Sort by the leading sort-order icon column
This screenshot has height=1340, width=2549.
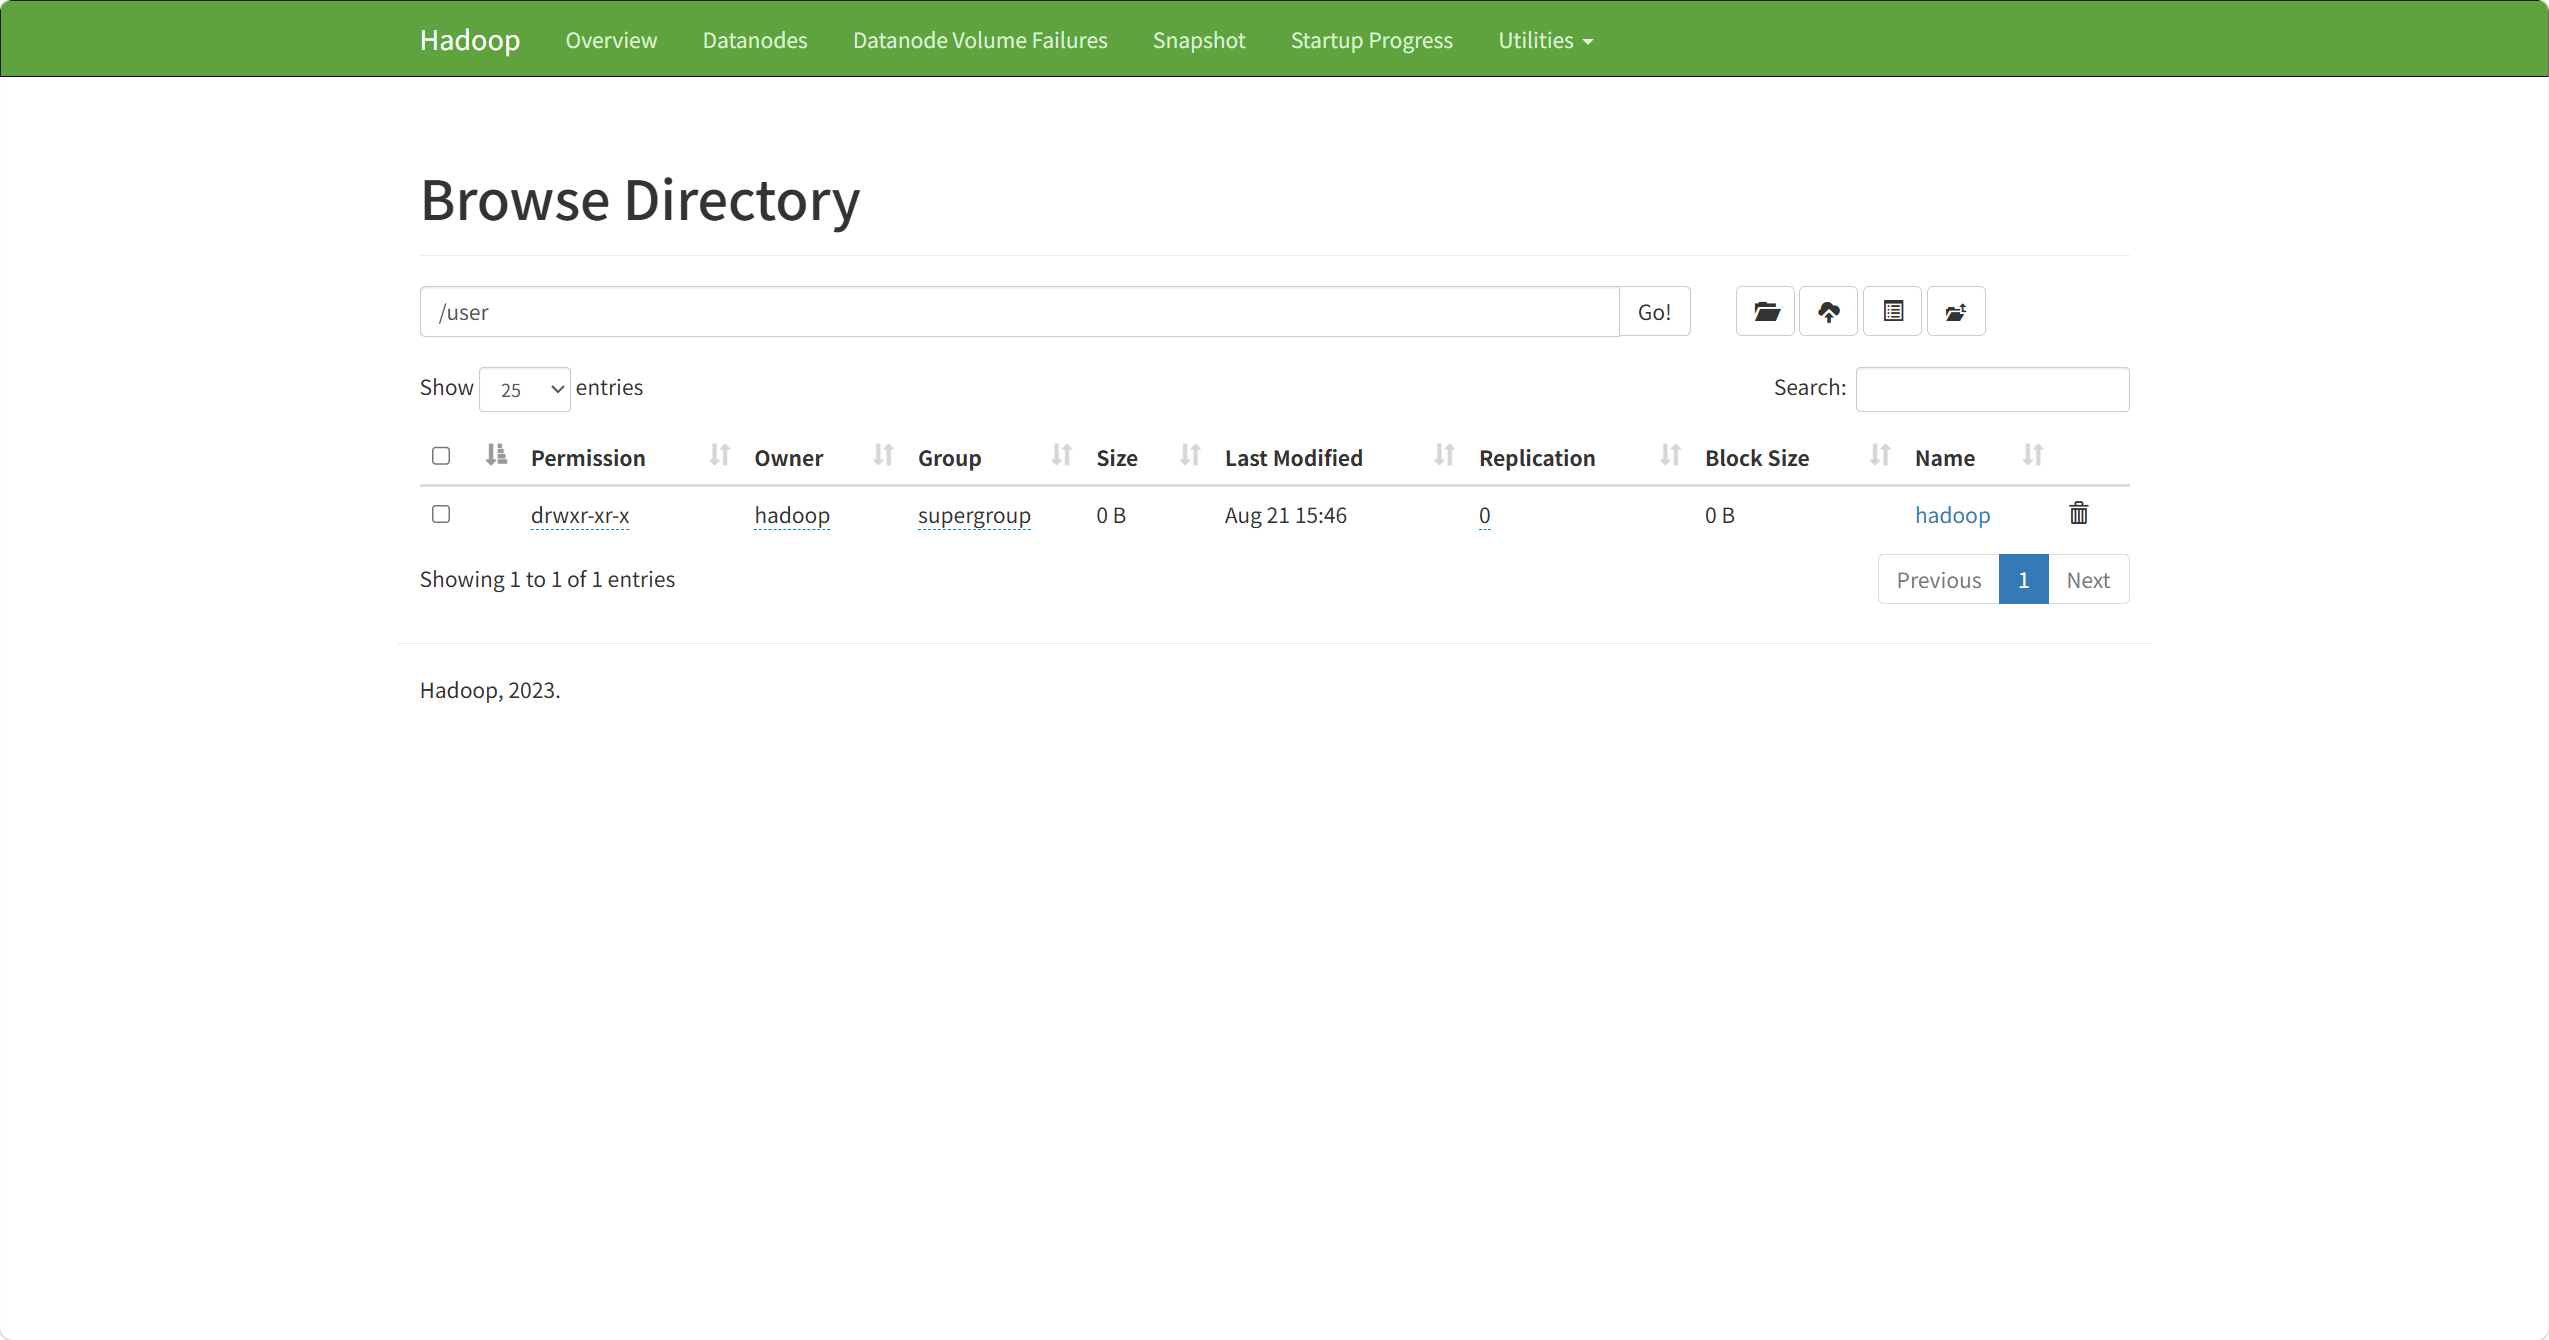(496, 456)
